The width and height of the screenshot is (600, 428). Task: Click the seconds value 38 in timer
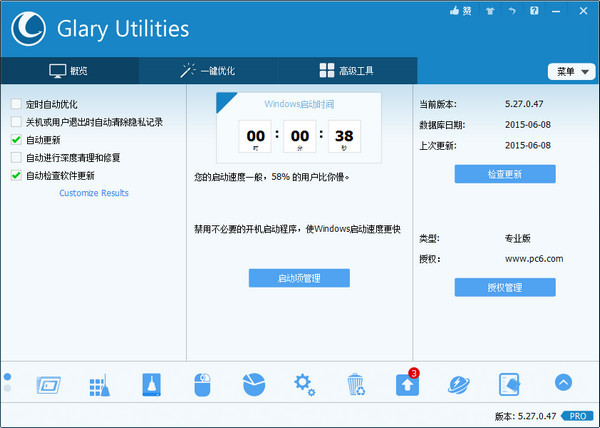[x=344, y=136]
